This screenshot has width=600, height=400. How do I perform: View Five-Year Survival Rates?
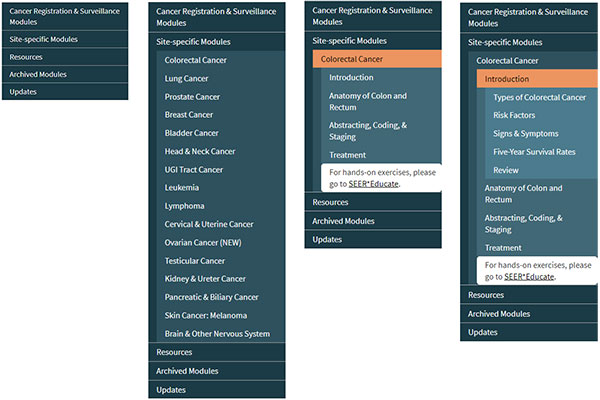click(534, 152)
